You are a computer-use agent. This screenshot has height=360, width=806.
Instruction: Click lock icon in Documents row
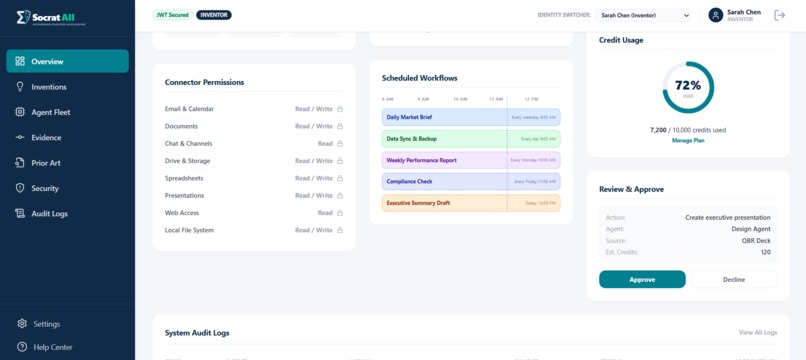(340, 126)
